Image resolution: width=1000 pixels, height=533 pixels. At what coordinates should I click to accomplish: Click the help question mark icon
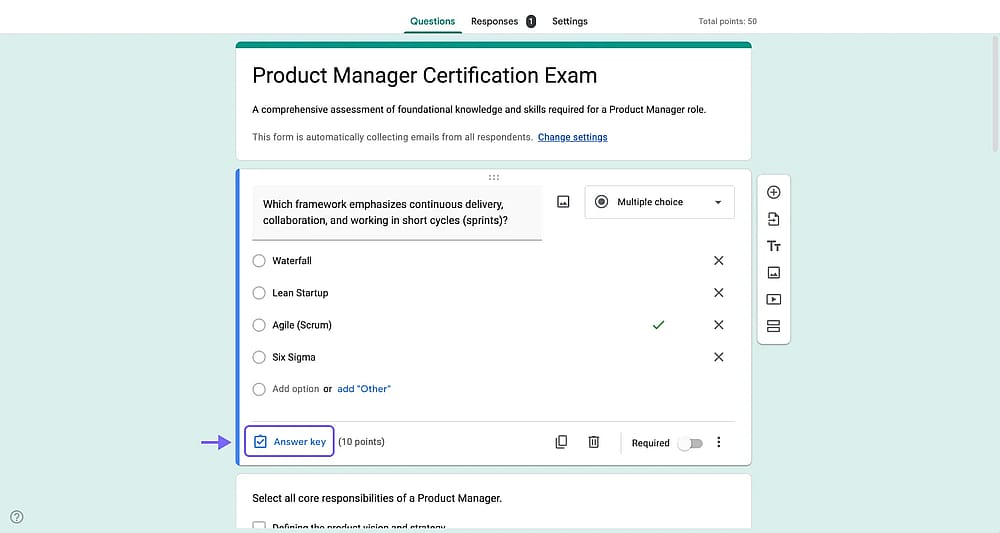point(17,517)
